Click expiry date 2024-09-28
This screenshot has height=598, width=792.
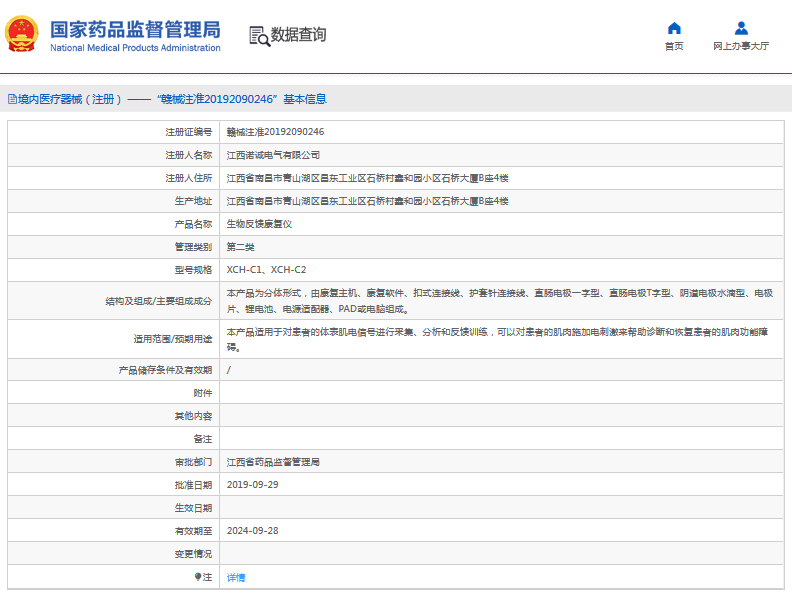point(253,531)
